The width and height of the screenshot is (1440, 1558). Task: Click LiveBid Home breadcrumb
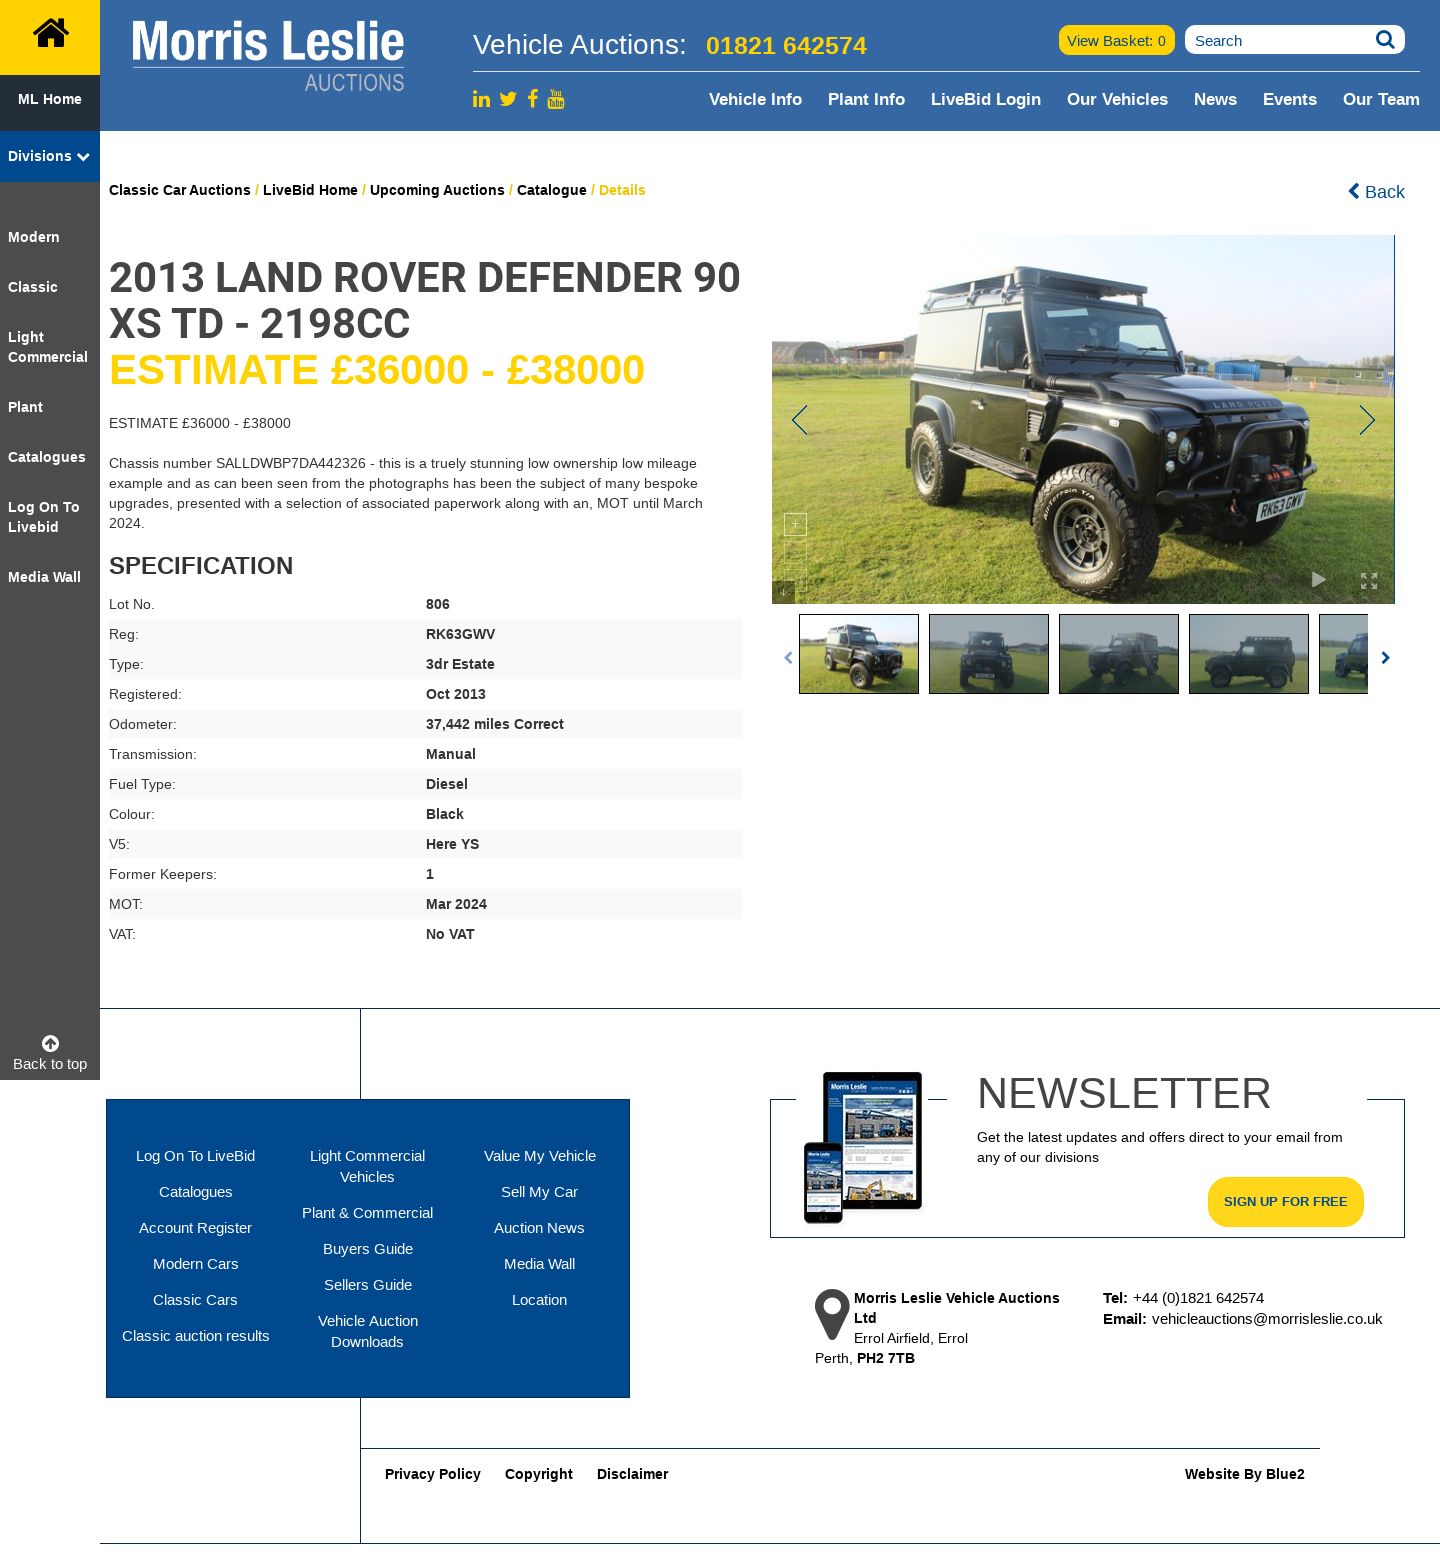point(310,190)
